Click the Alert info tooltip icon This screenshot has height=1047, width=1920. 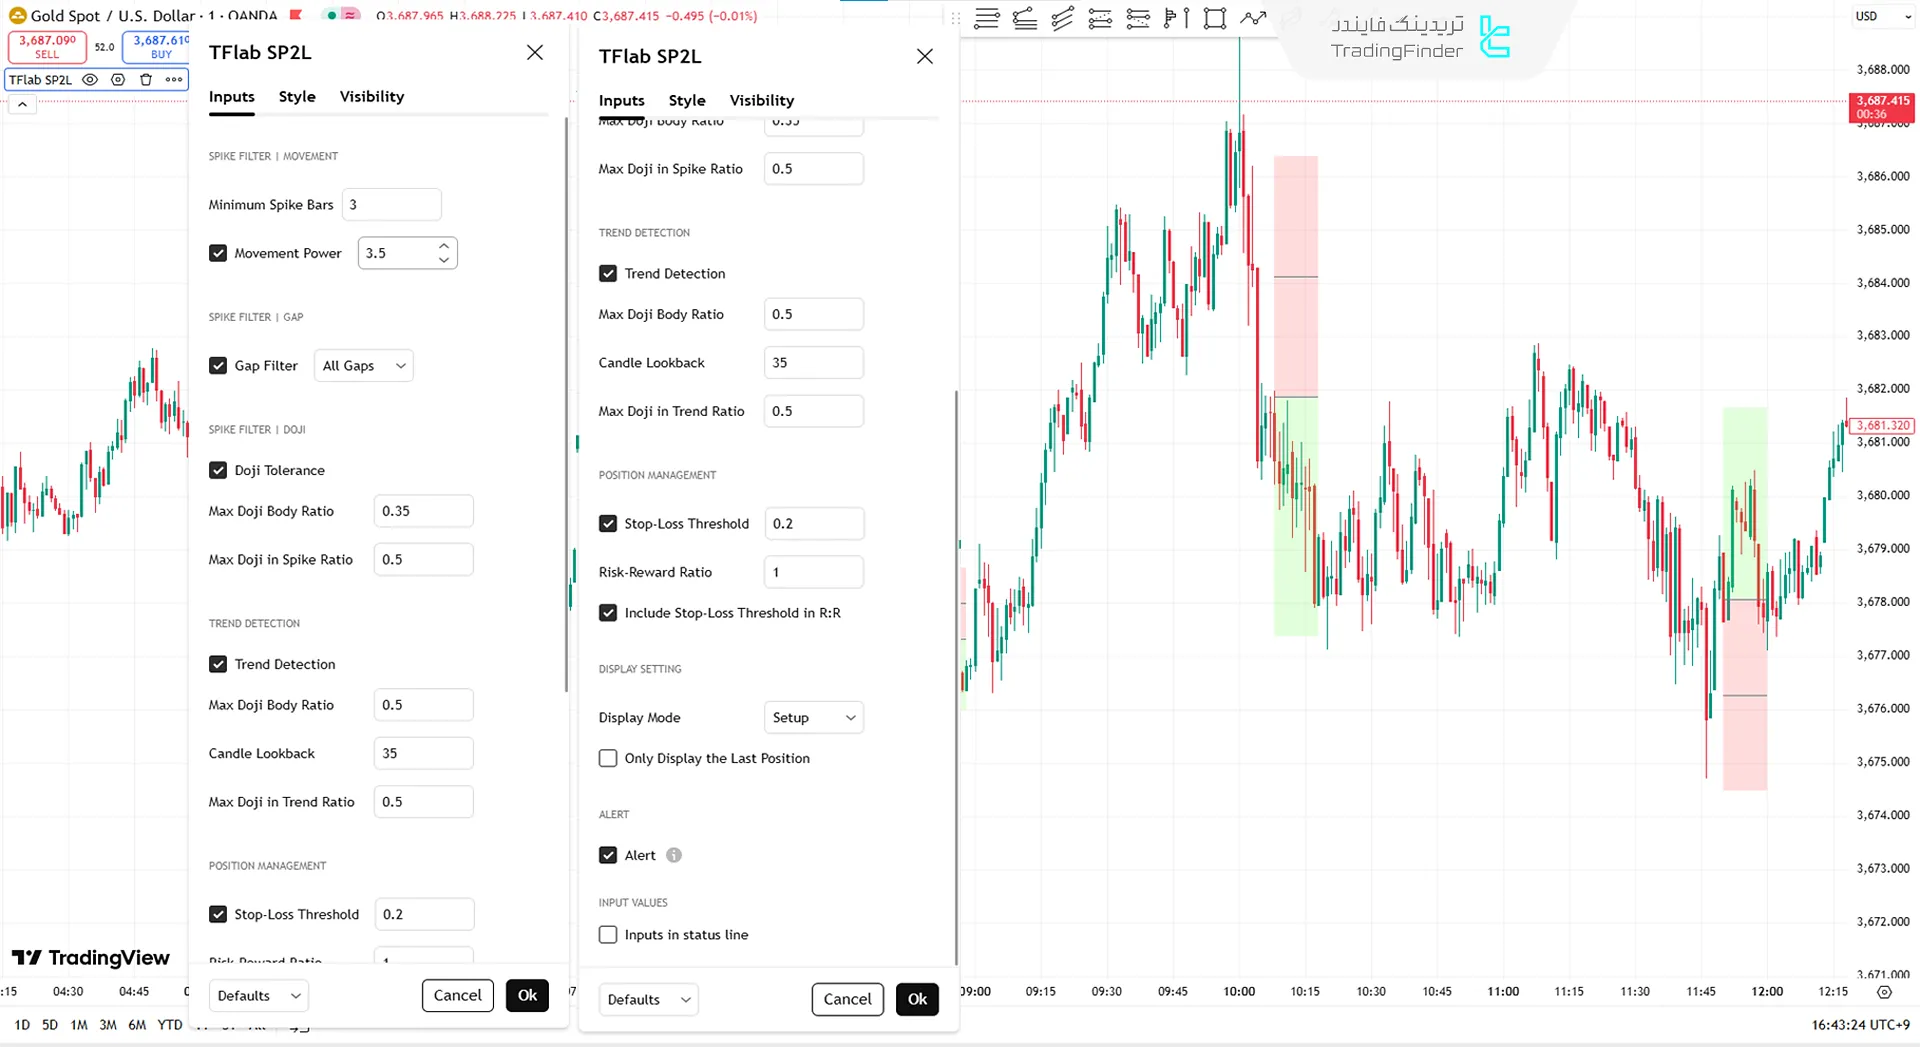click(674, 855)
